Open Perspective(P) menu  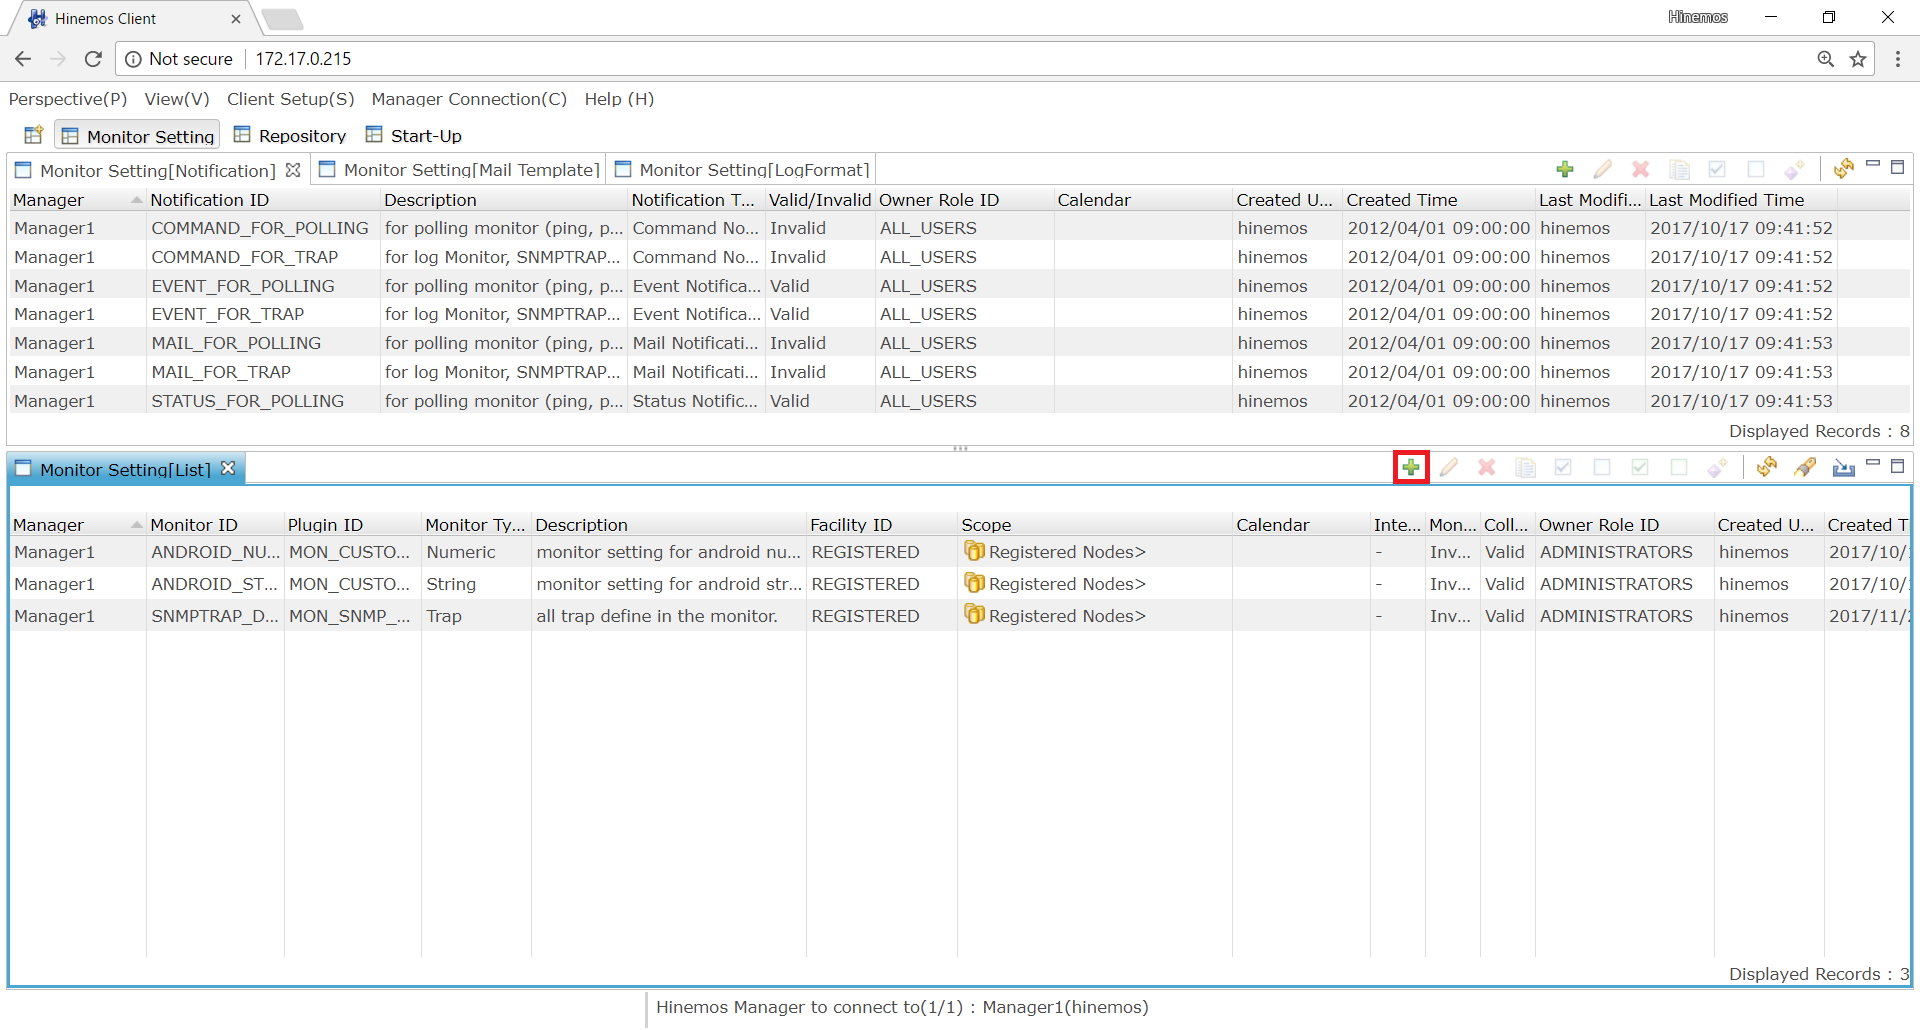pos(68,99)
